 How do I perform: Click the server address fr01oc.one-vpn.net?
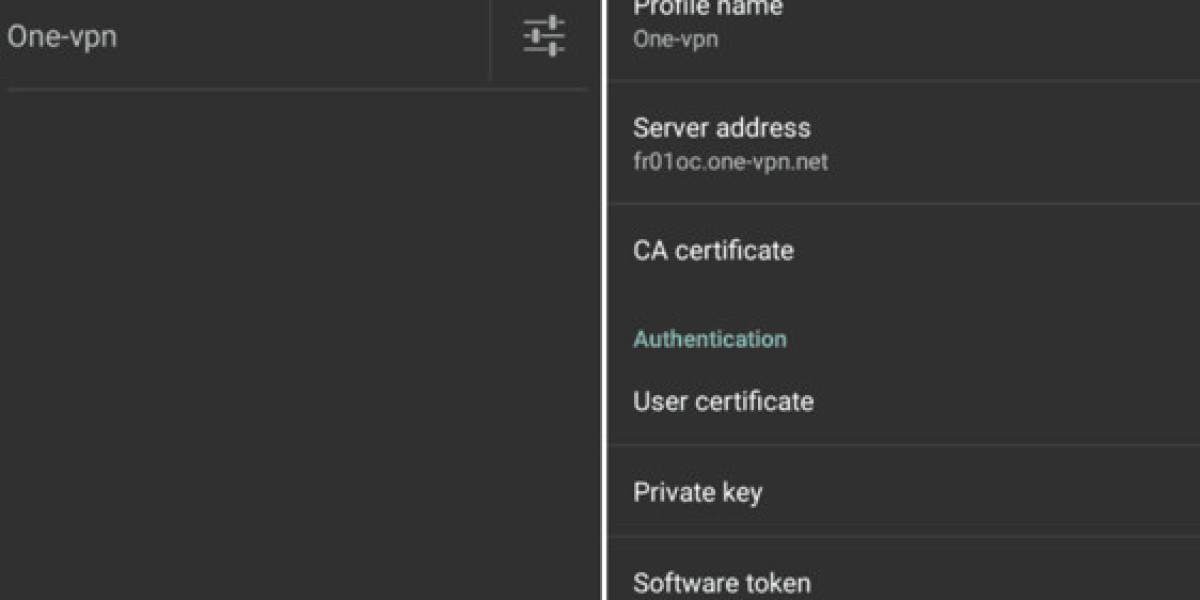click(730, 161)
